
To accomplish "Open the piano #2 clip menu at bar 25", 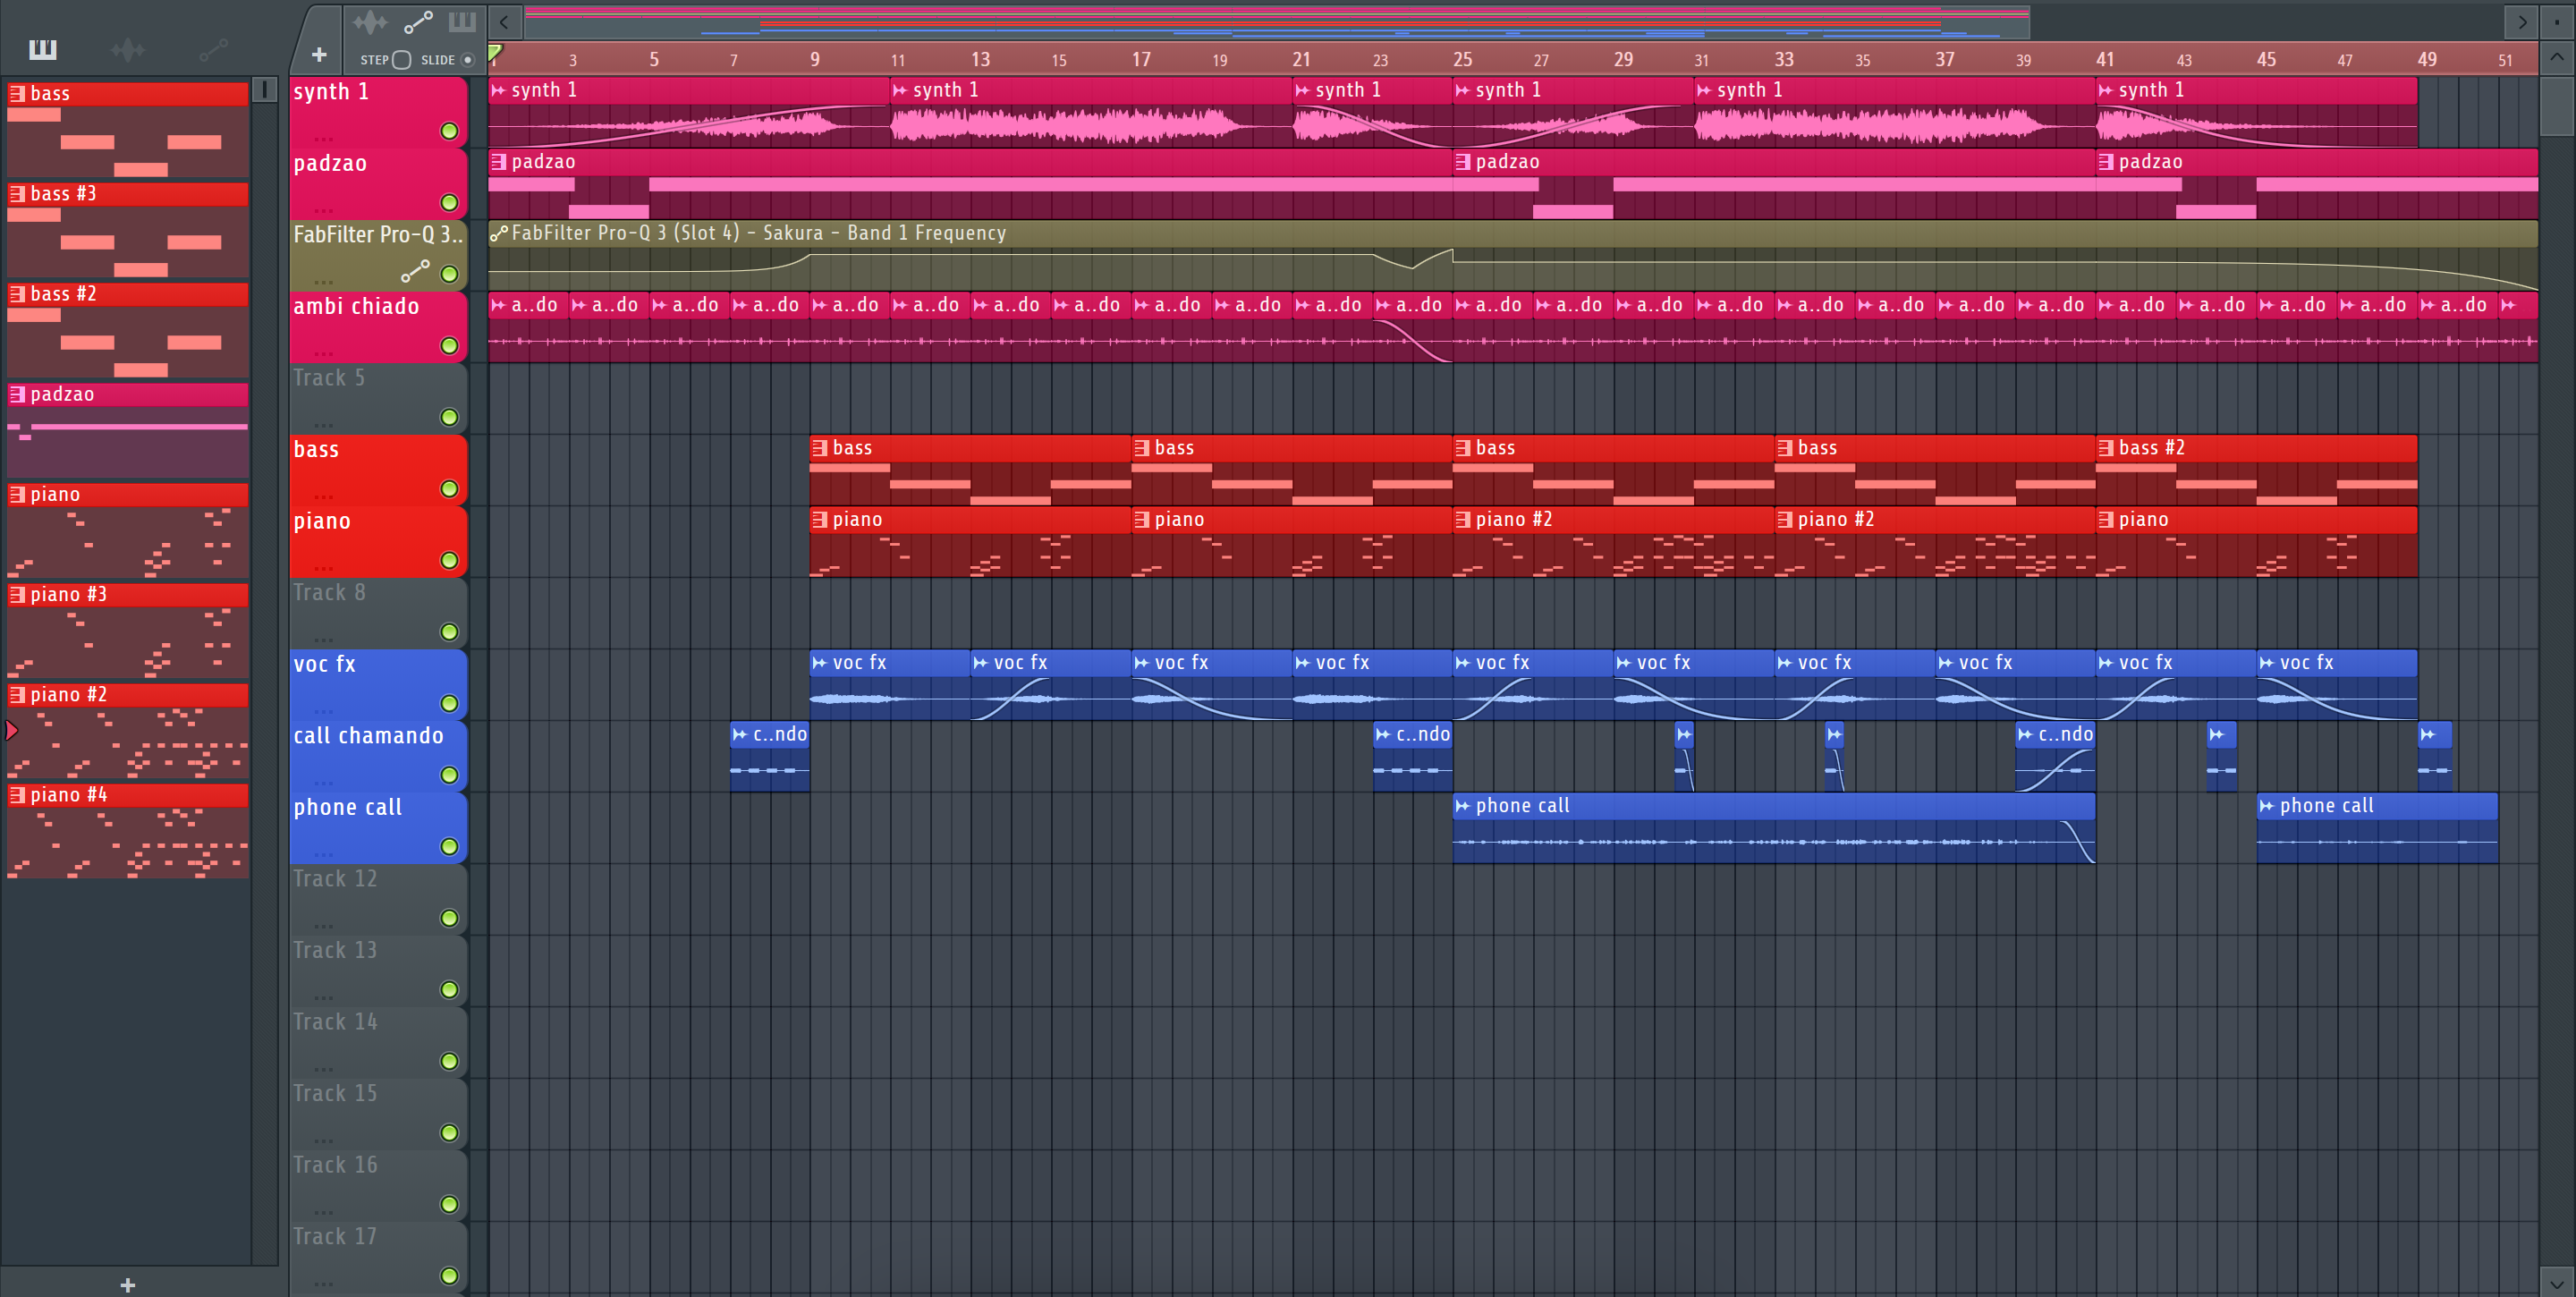I will pos(1463,520).
